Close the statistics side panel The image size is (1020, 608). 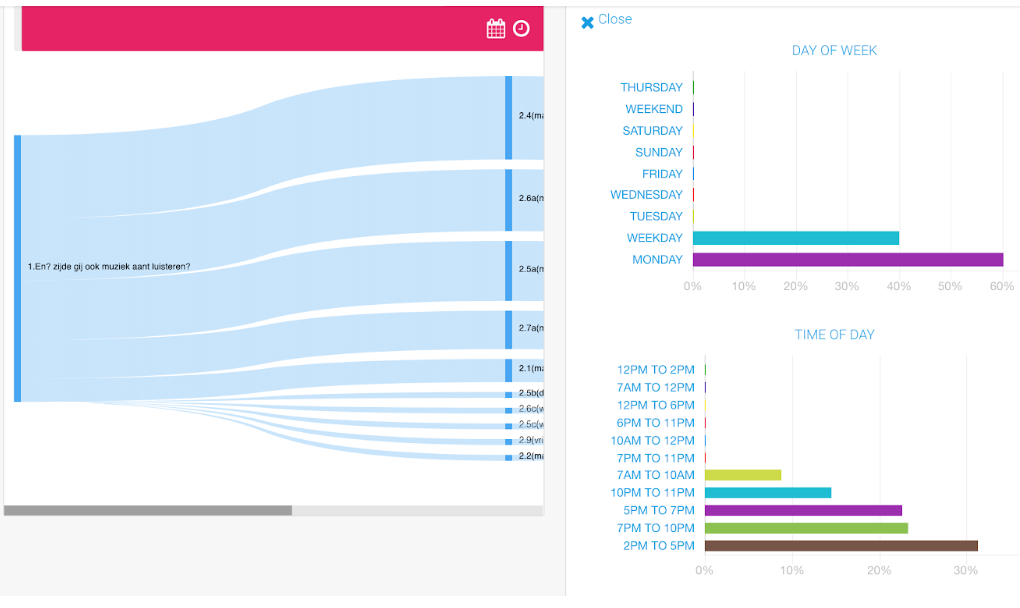click(x=606, y=20)
